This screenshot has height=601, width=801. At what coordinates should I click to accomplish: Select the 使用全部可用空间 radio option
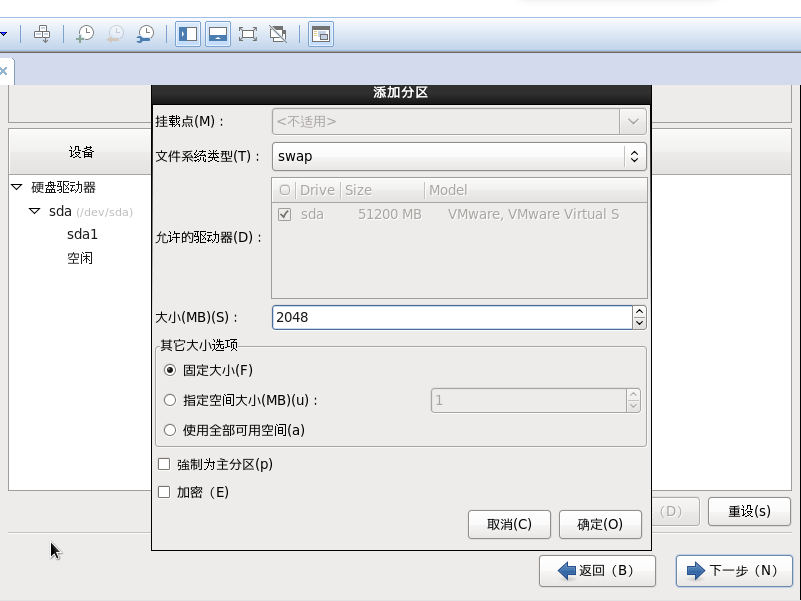point(170,430)
